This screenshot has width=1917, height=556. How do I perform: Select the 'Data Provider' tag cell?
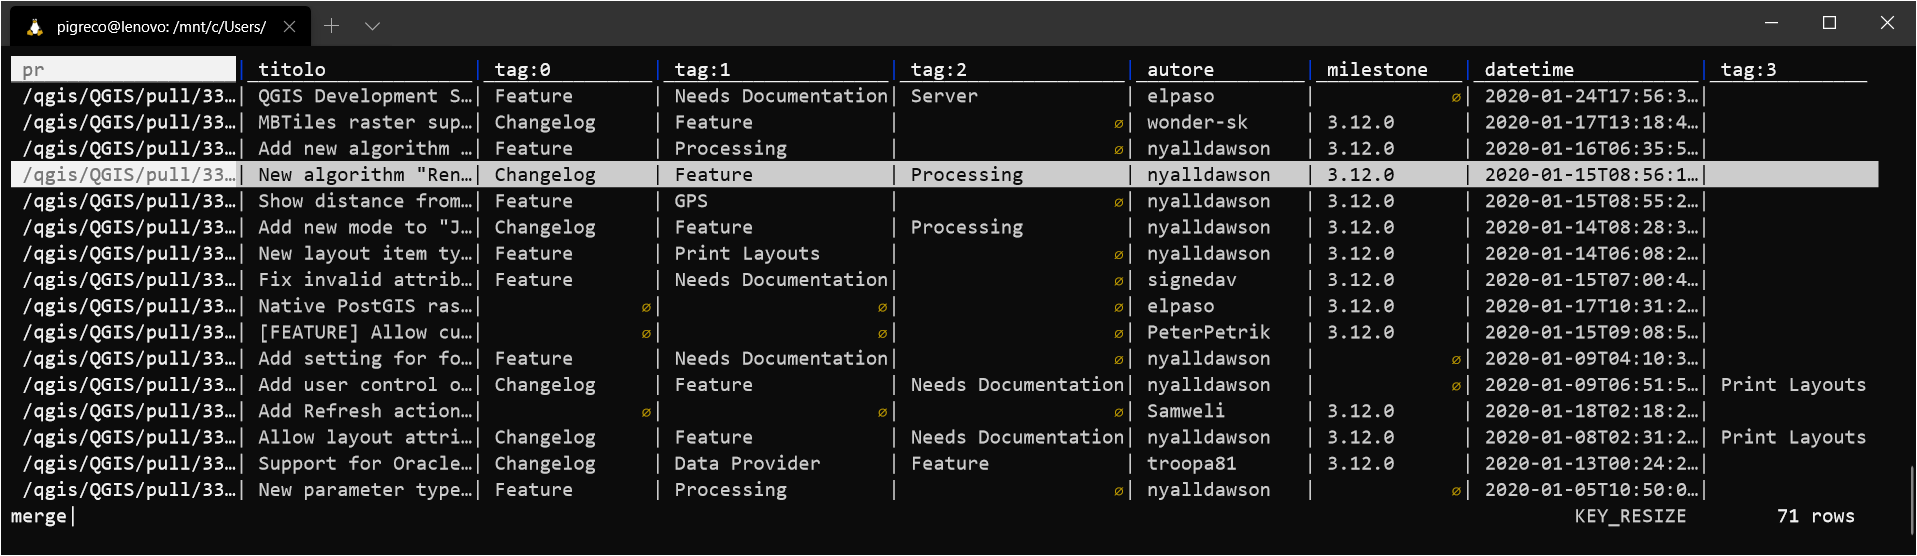coord(747,463)
